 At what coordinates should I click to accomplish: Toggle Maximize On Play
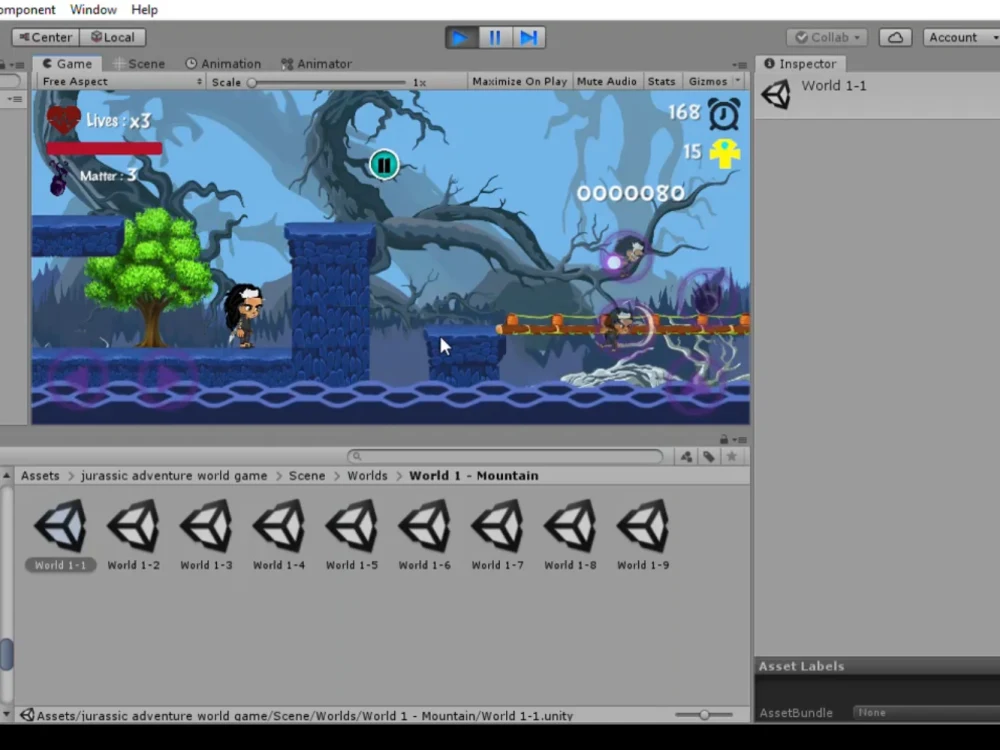pos(519,82)
